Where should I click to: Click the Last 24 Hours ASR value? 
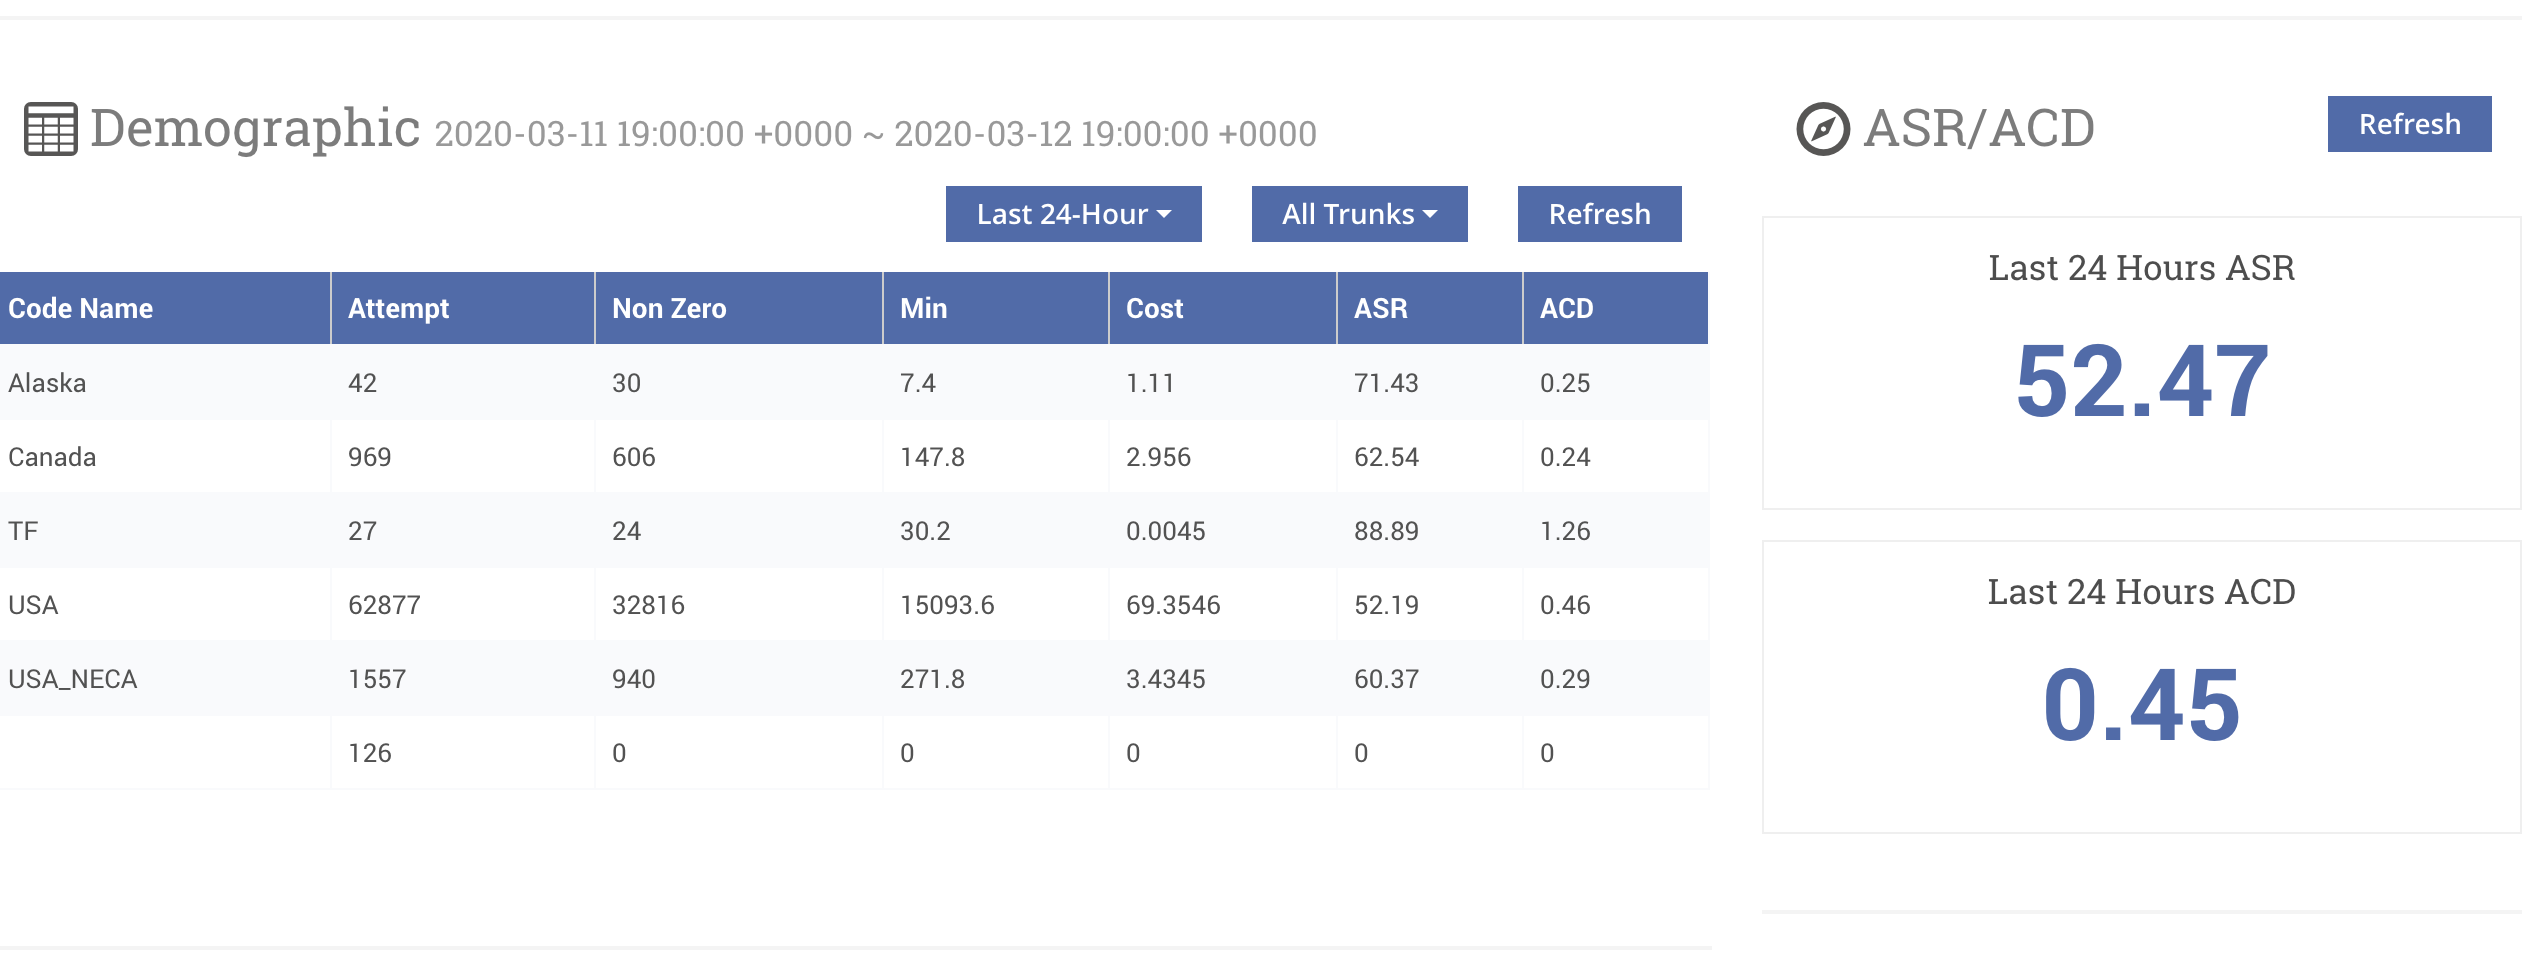[2141, 382]
